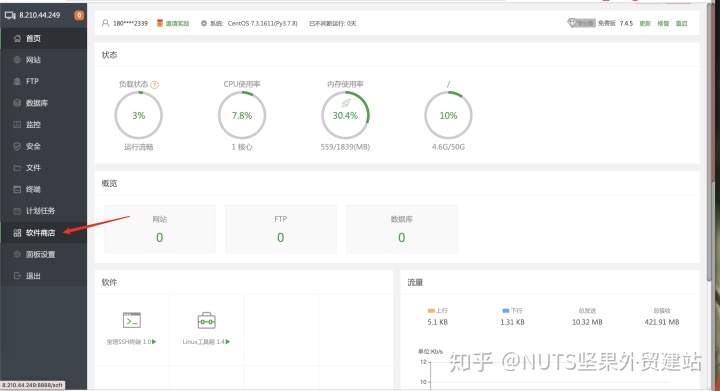Click the uptime 已不间断运行 0天 text

[x=333, y=23]
